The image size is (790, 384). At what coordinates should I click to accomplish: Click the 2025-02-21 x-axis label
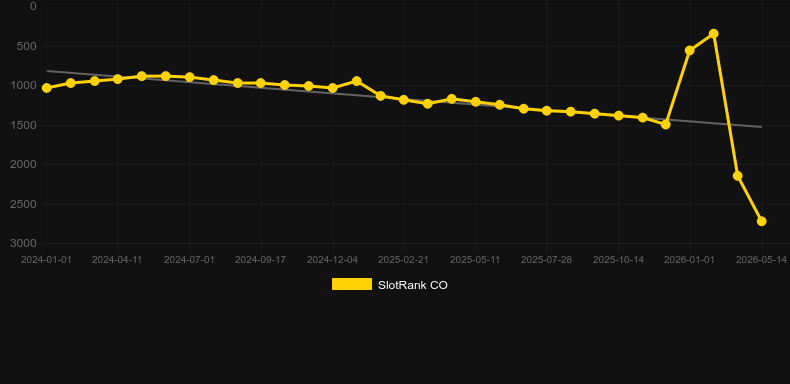point(404,260)
